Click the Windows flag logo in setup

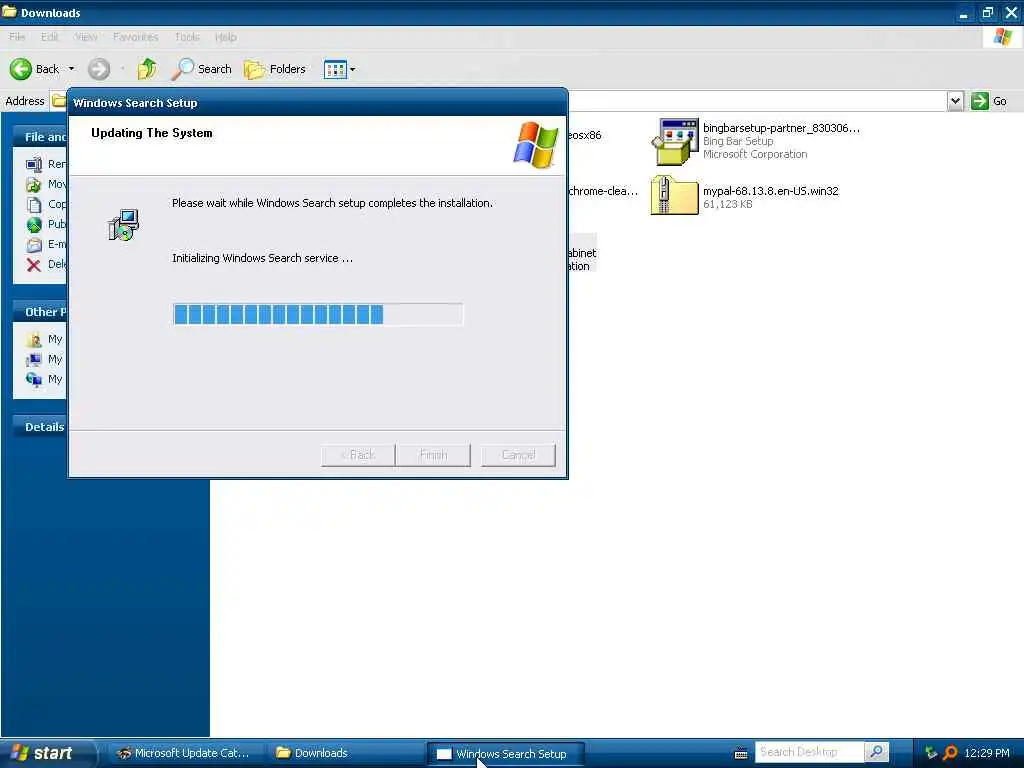click(536, 144)
